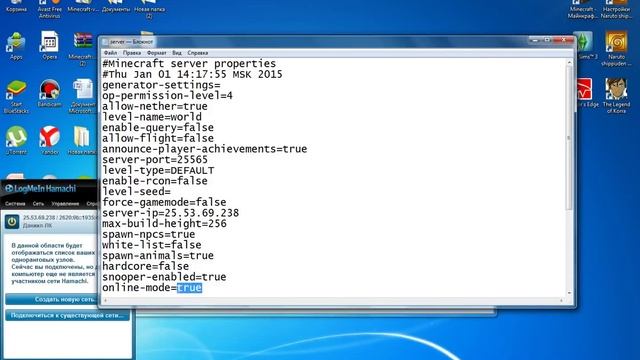Click the Notepad vertical scrollbar thumb
This screenshot has height=360, width=640.
tap(569, 139)
